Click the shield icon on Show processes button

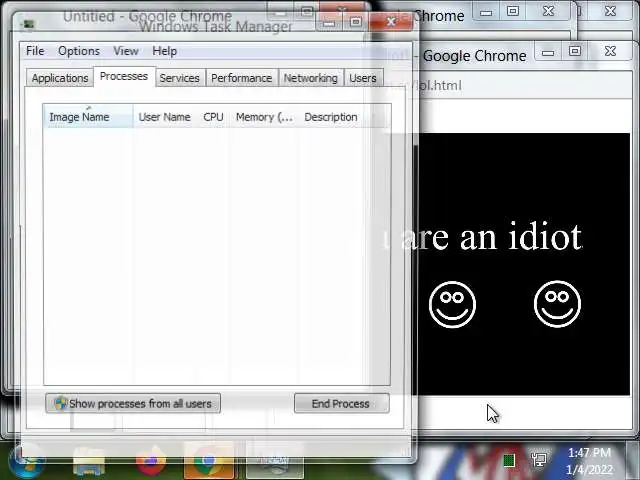pos(61,403)
